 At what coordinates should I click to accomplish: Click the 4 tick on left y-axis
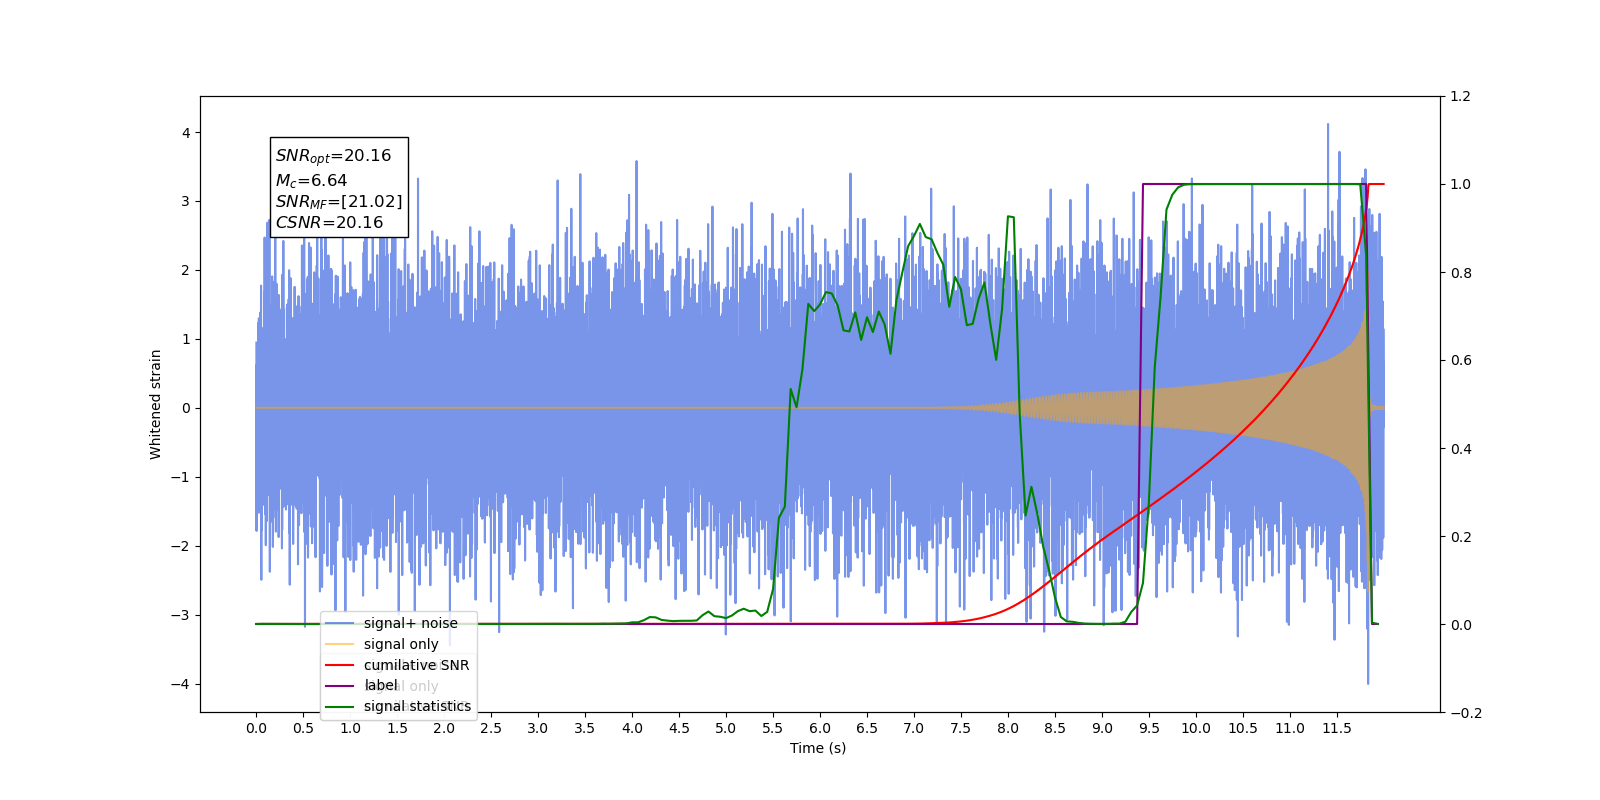pos(185,133)
